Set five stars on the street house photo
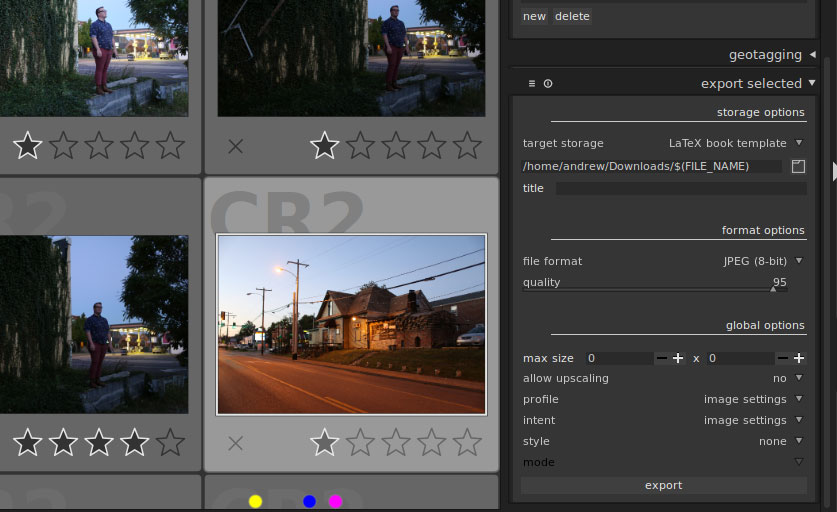 tap(467, 442)
